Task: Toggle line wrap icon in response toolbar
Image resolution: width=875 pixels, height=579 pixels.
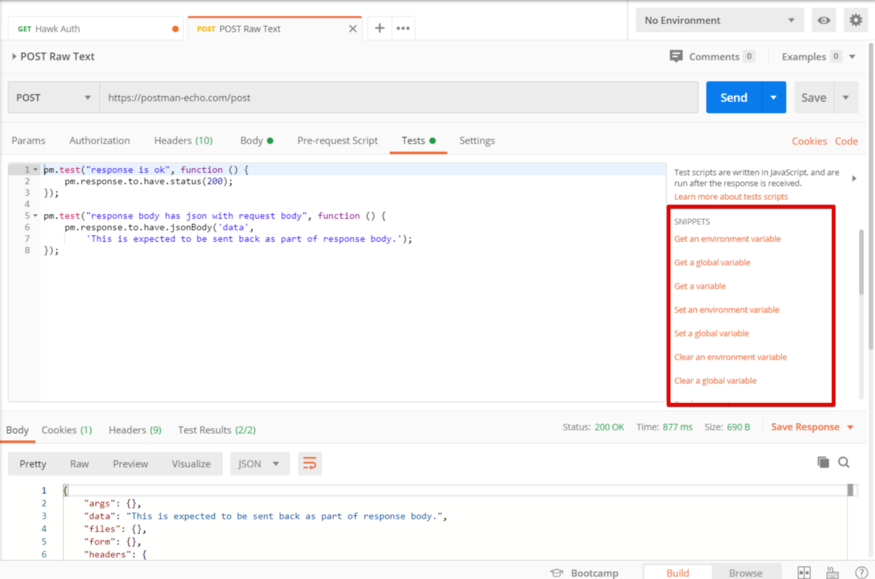Action: click(x=310, y=464)
